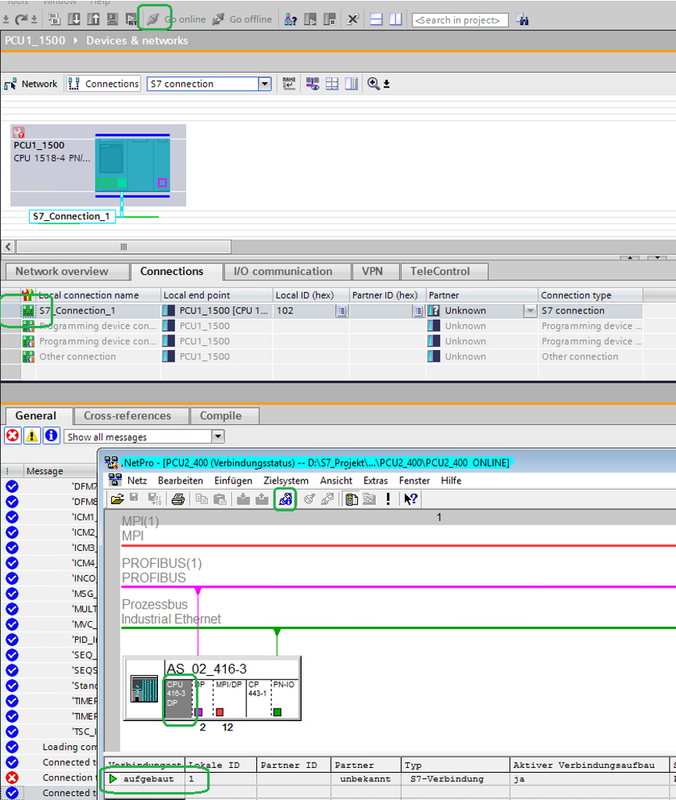
Task: Open the Hilfe menu in NetPro
Action: [451, 481]
